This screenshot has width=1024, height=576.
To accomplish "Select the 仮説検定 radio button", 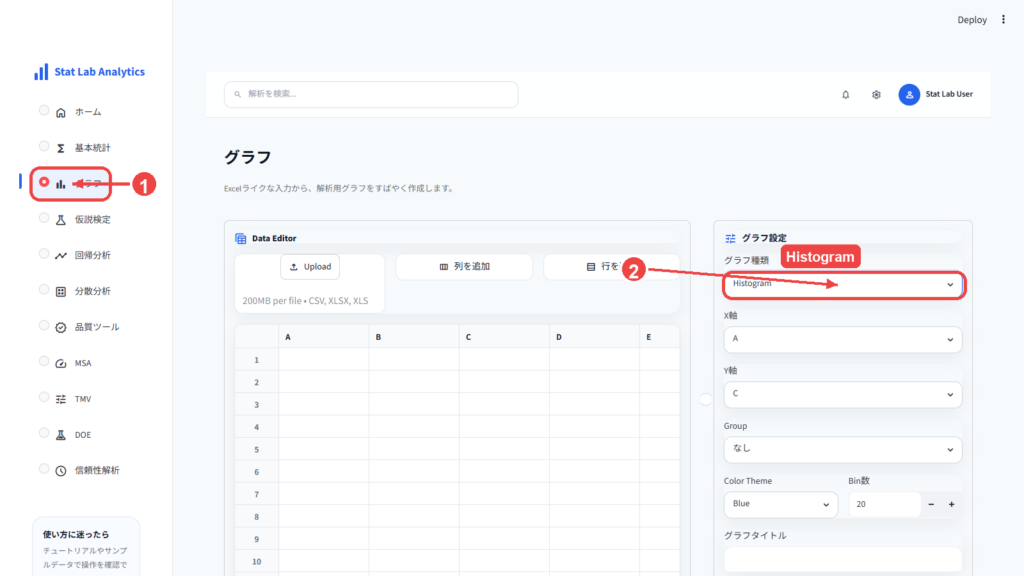I will [x=44, y=218].
